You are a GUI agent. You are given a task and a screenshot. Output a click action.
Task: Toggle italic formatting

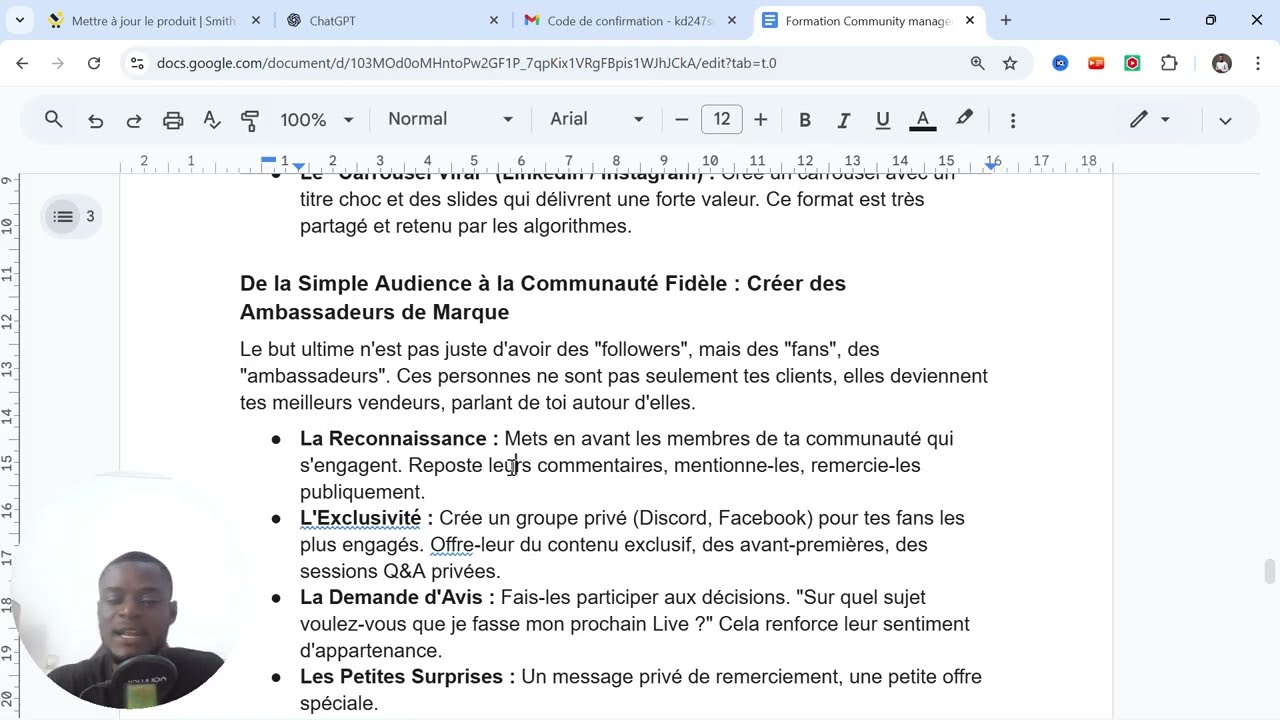843,120
